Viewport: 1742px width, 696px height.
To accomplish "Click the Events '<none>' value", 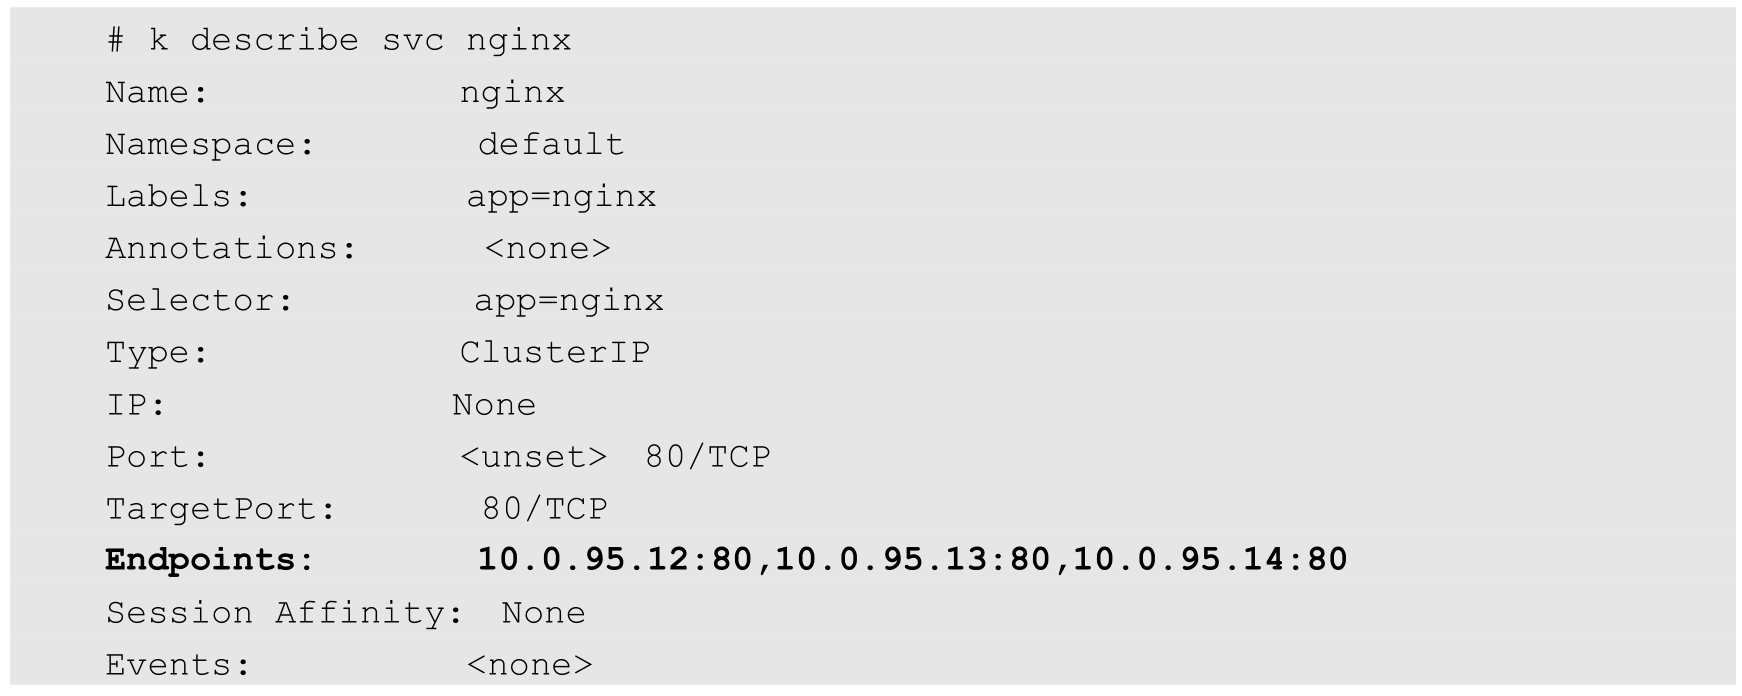I will pyautogui.click(x=529, y=665).
